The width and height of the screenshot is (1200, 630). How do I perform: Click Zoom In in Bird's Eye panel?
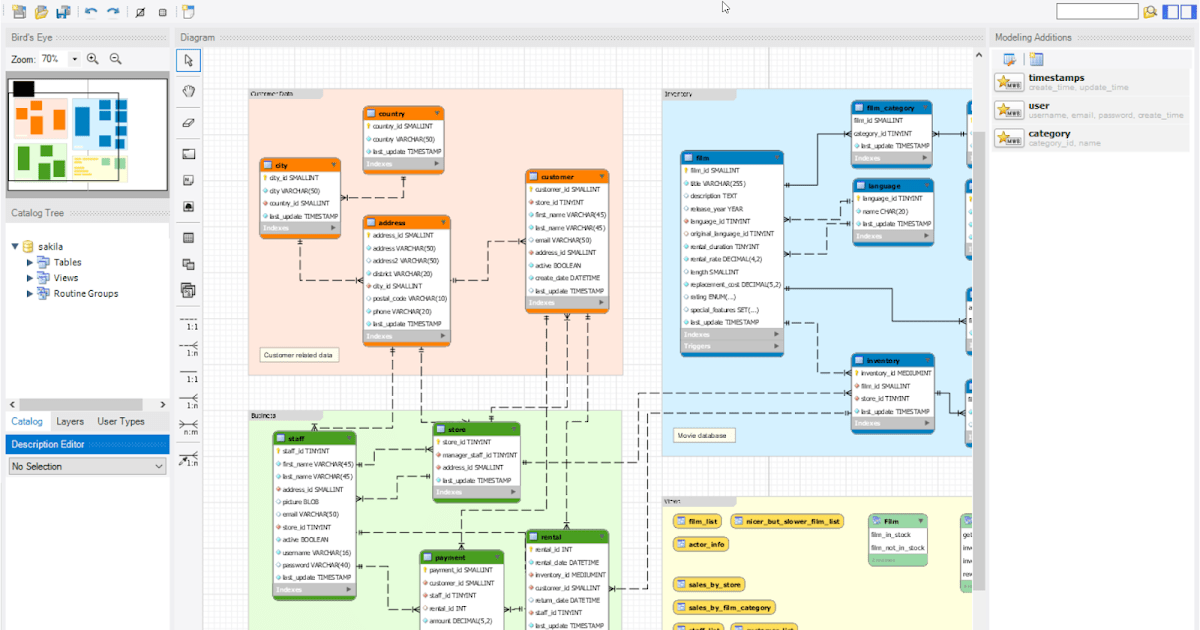tap(93, 59)
